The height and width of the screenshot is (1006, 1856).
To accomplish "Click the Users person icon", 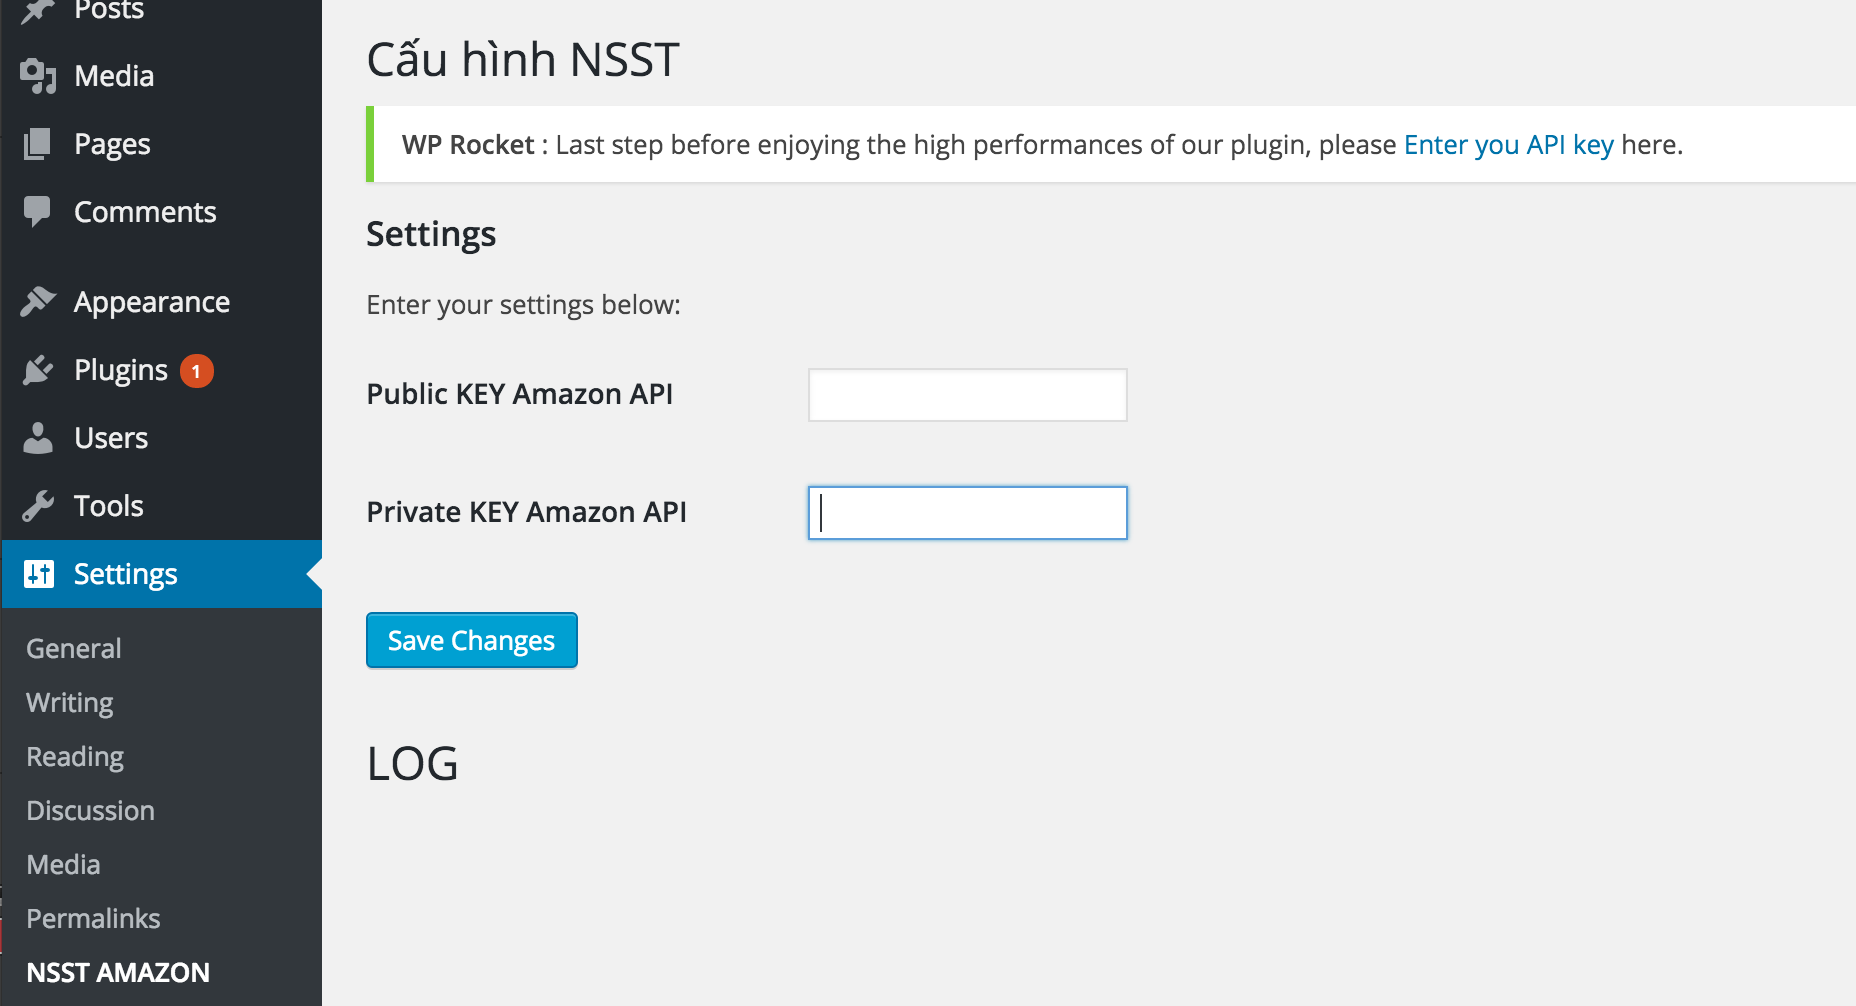I will tap(38, 438).
